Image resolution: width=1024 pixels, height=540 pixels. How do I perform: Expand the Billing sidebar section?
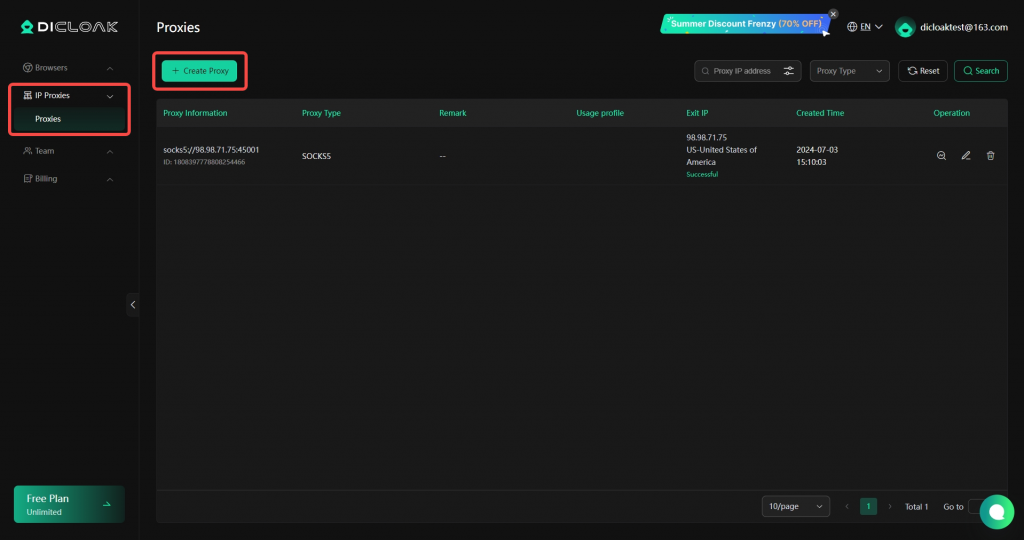[68, 178]
